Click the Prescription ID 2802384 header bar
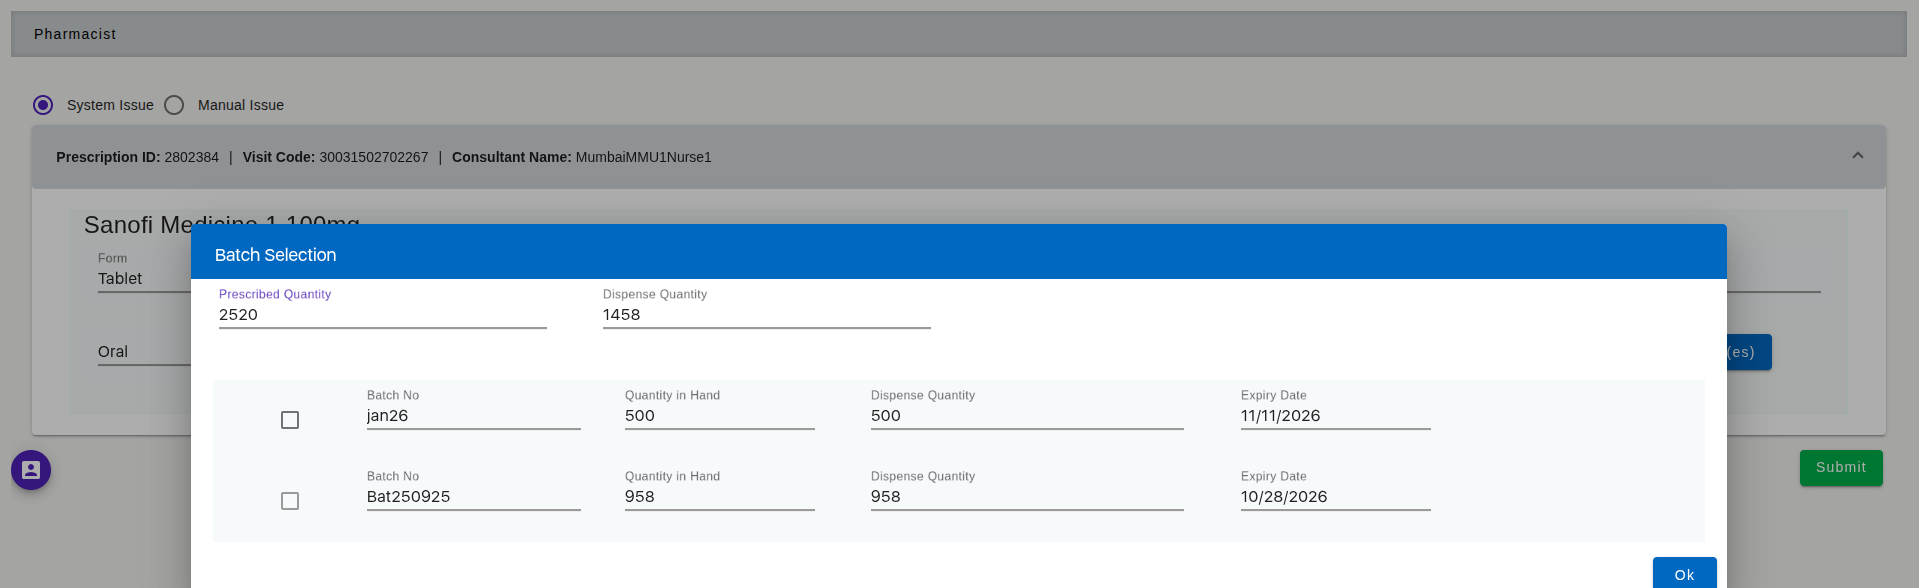 tap(900, 157)
